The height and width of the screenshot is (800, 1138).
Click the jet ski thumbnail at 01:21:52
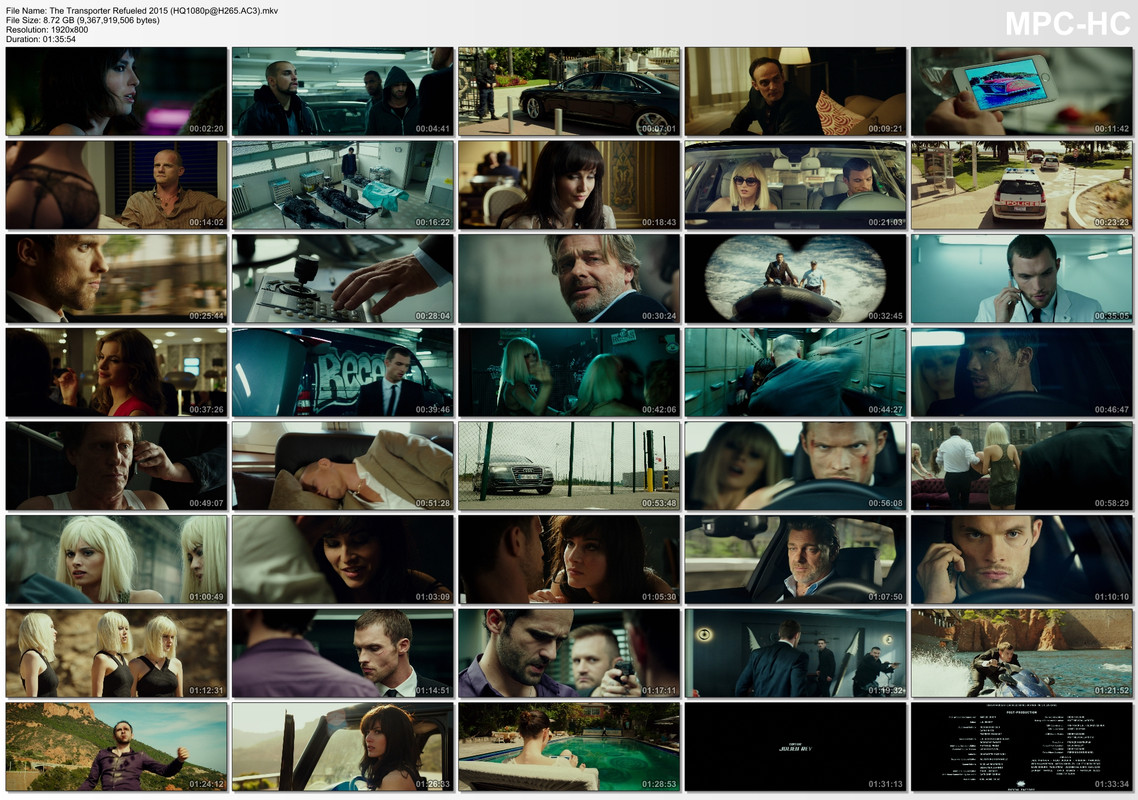pyautogui.click(x=1022, y=653)
